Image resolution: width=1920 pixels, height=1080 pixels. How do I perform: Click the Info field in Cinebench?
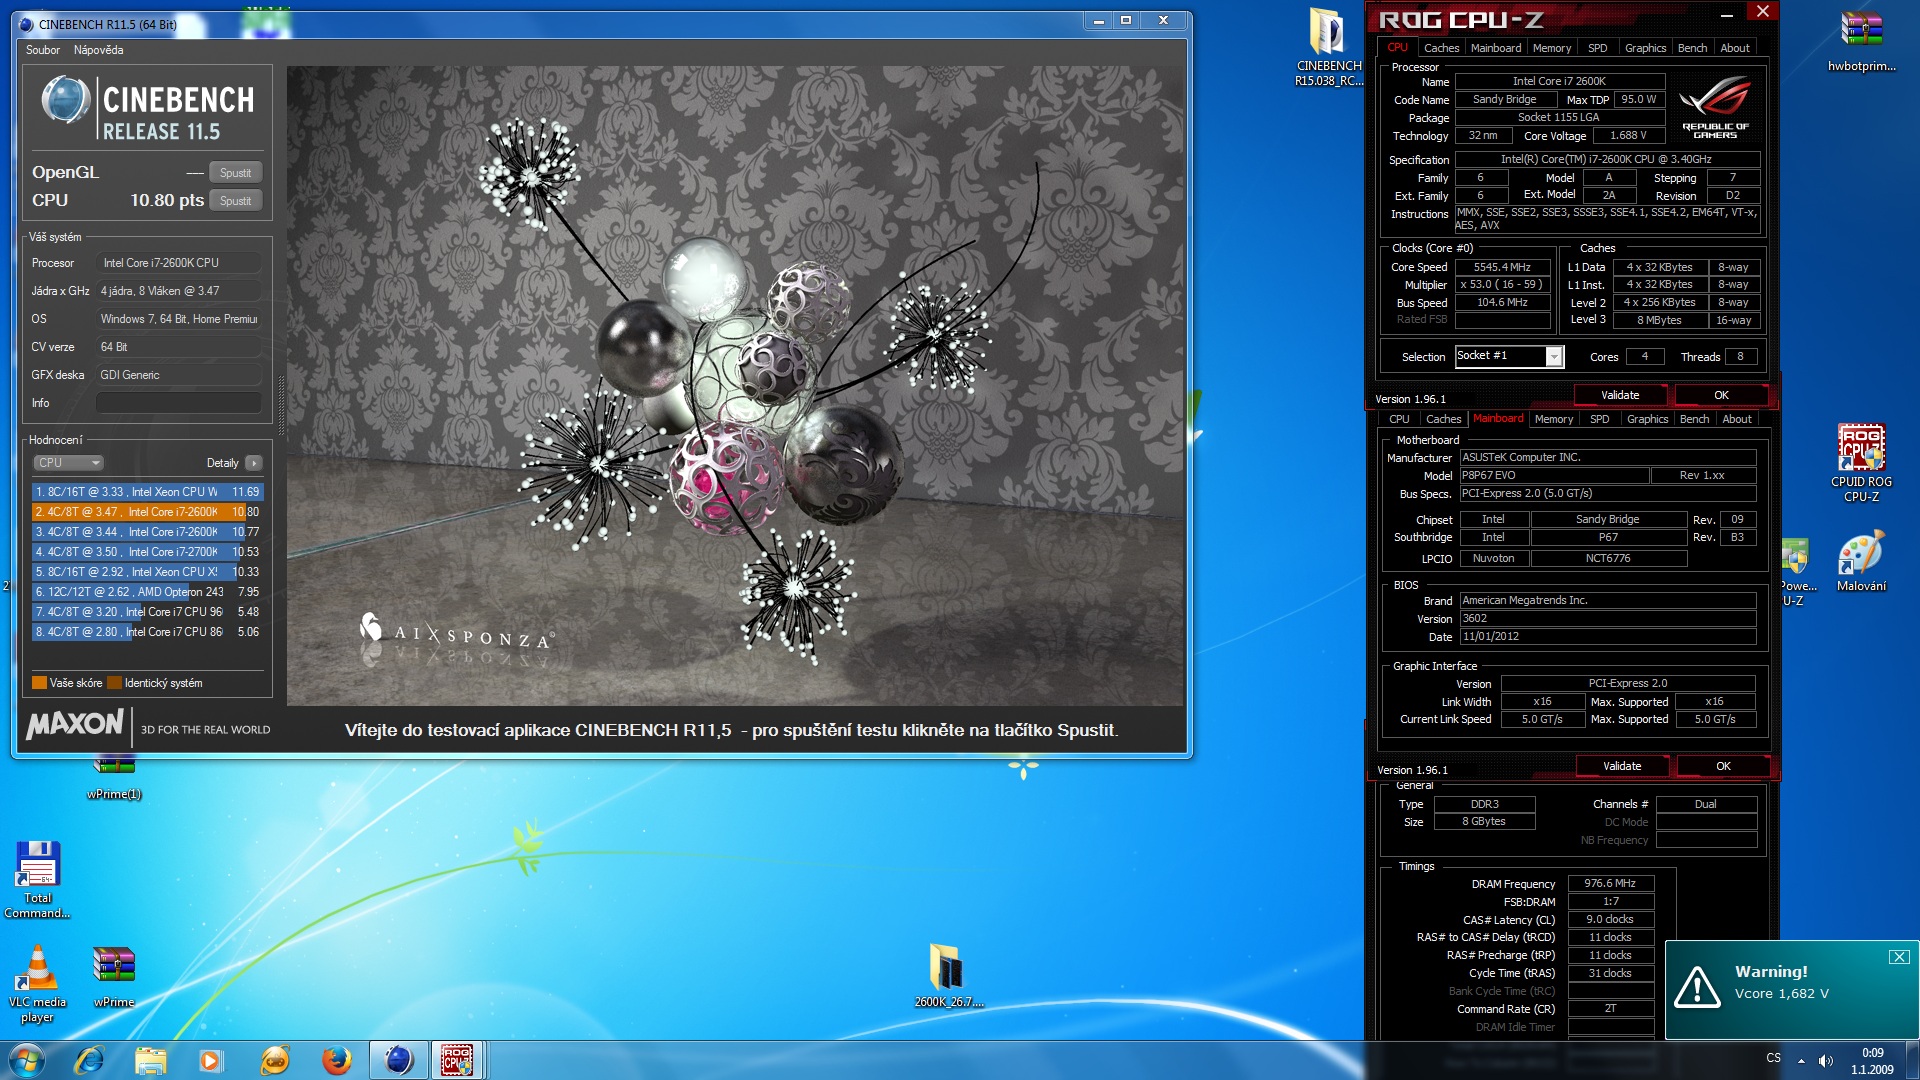tap(179, 403)
